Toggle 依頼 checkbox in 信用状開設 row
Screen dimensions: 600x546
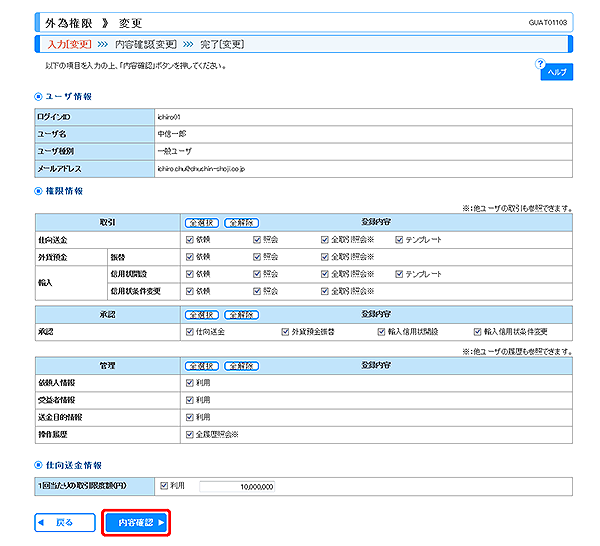point(189,274)
